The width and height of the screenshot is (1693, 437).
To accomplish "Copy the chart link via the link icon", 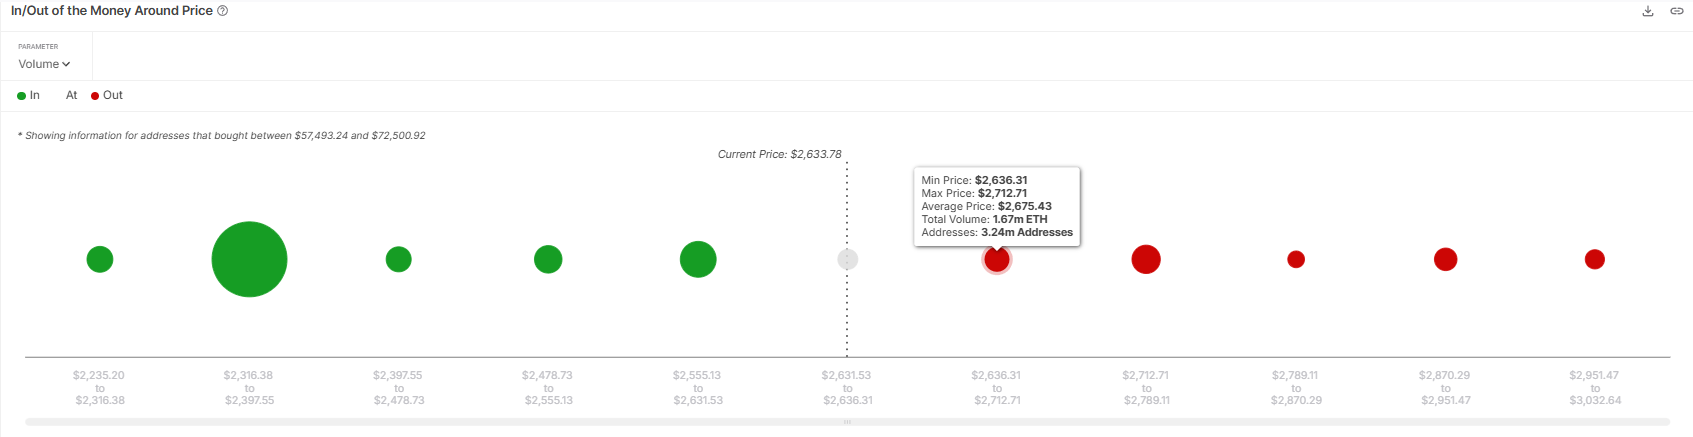I will (x=1677, y=11).
